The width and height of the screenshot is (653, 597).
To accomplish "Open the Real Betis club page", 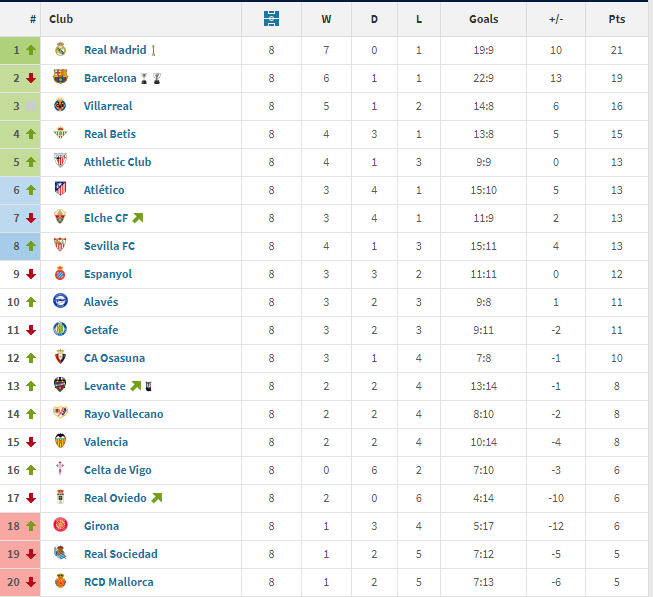I will 110,134.
